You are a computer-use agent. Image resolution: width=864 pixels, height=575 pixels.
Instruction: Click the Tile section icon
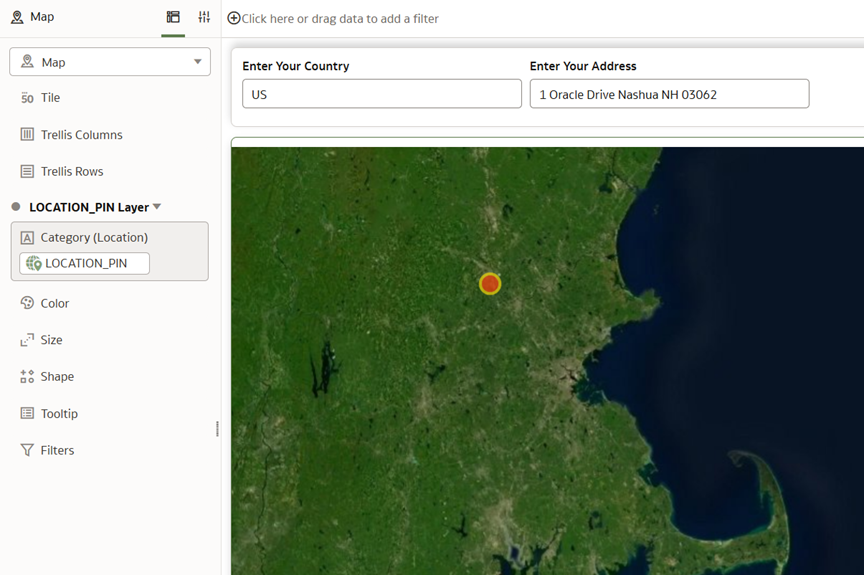pos(27,97)
